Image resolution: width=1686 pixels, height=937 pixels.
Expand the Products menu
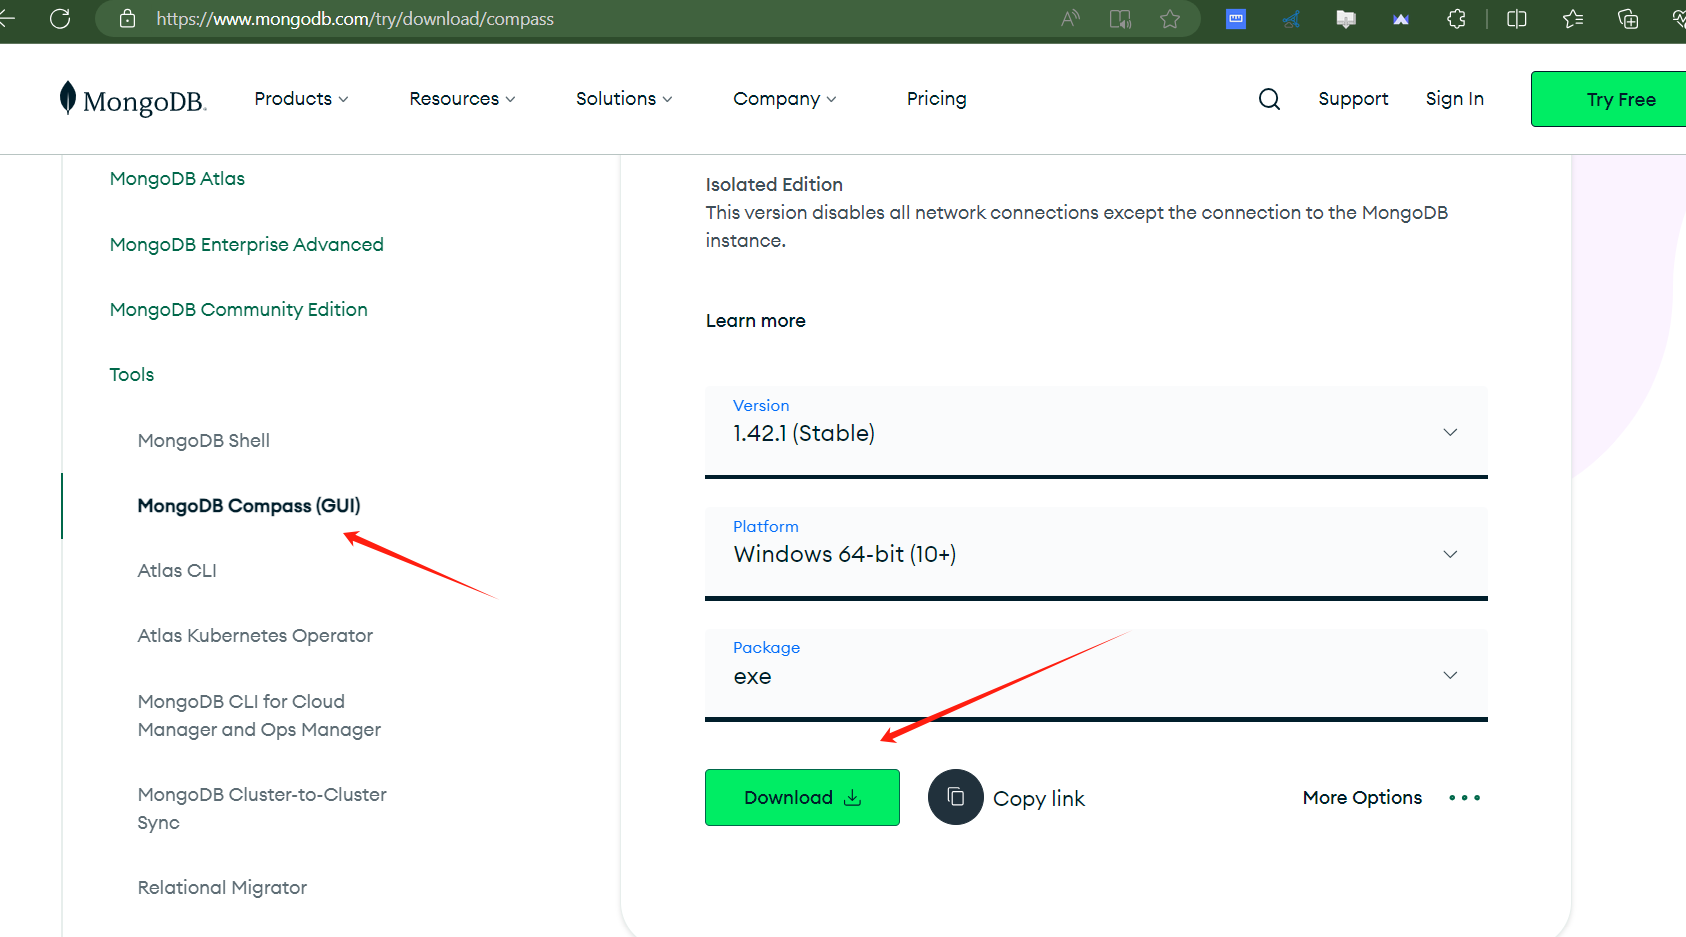(301, 99)
